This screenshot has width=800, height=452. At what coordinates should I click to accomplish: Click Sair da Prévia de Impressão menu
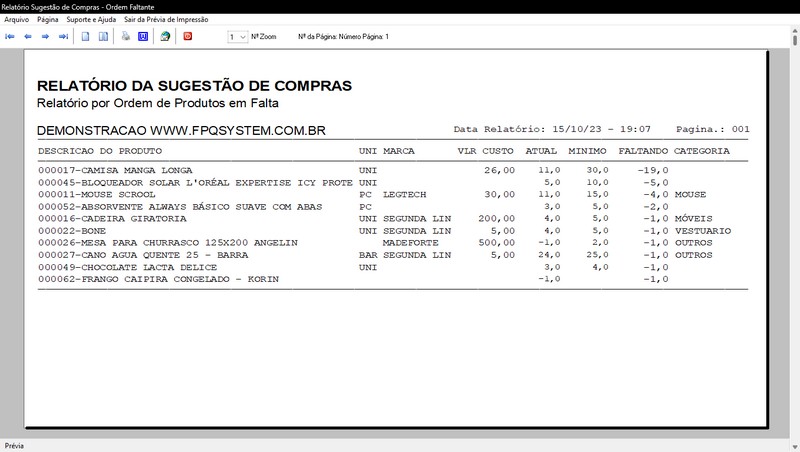coord(166,19)
